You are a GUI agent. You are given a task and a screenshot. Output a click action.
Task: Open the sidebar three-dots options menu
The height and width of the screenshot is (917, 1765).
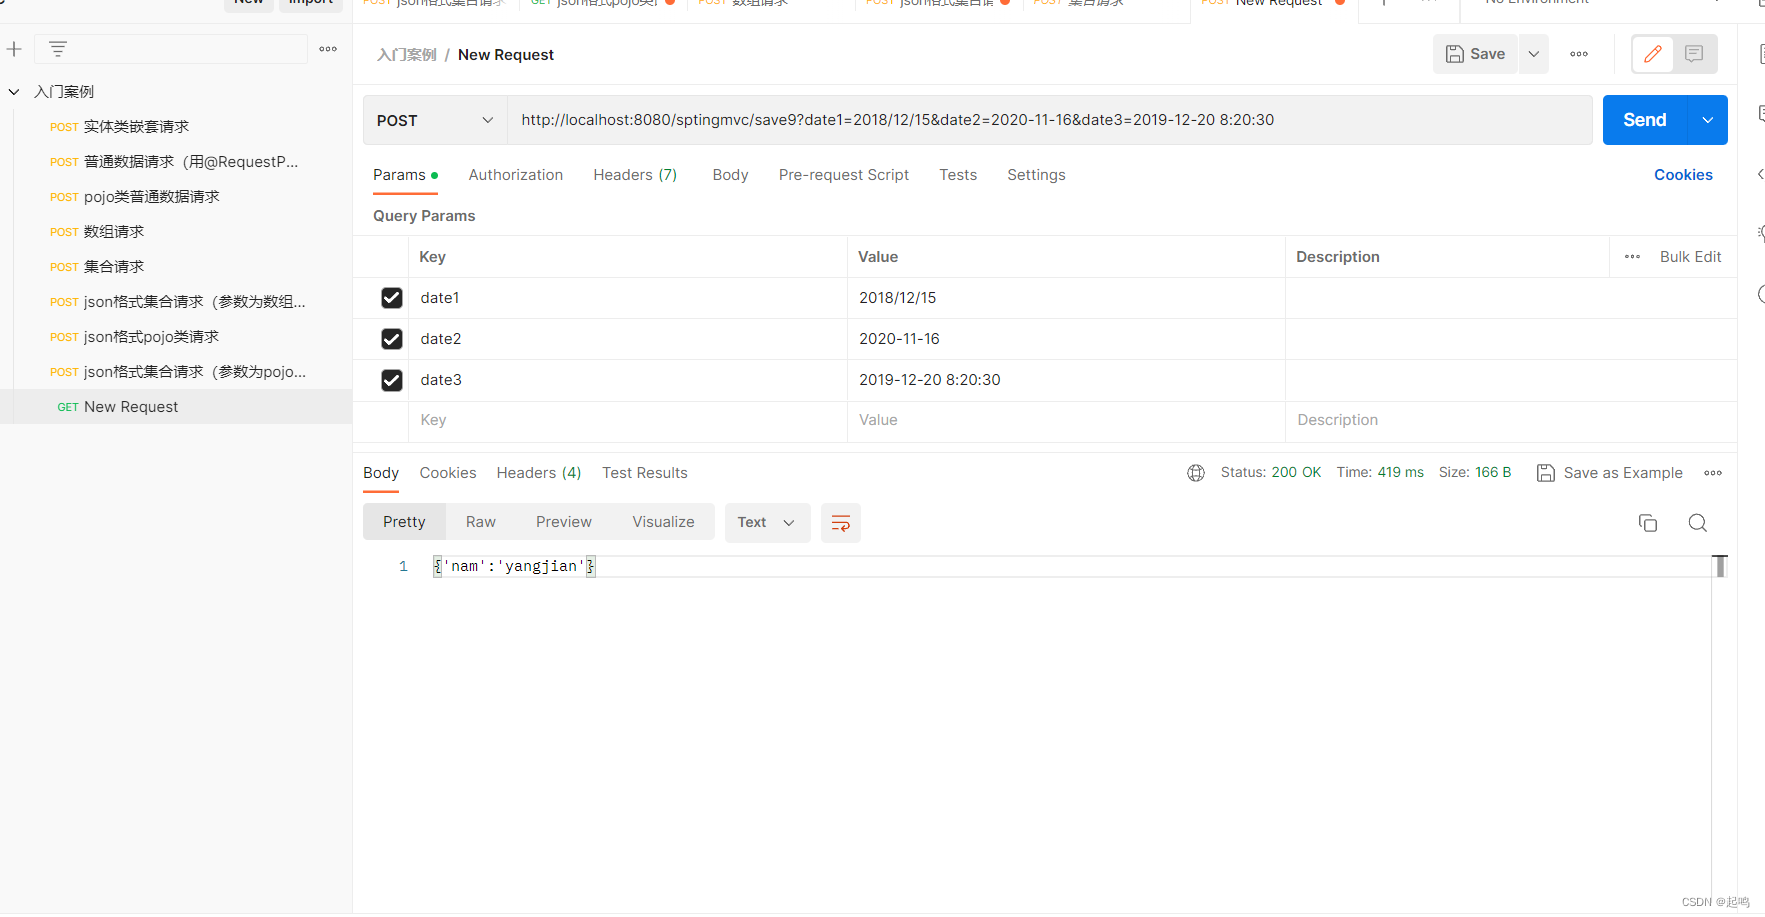(x=328, y=49)
